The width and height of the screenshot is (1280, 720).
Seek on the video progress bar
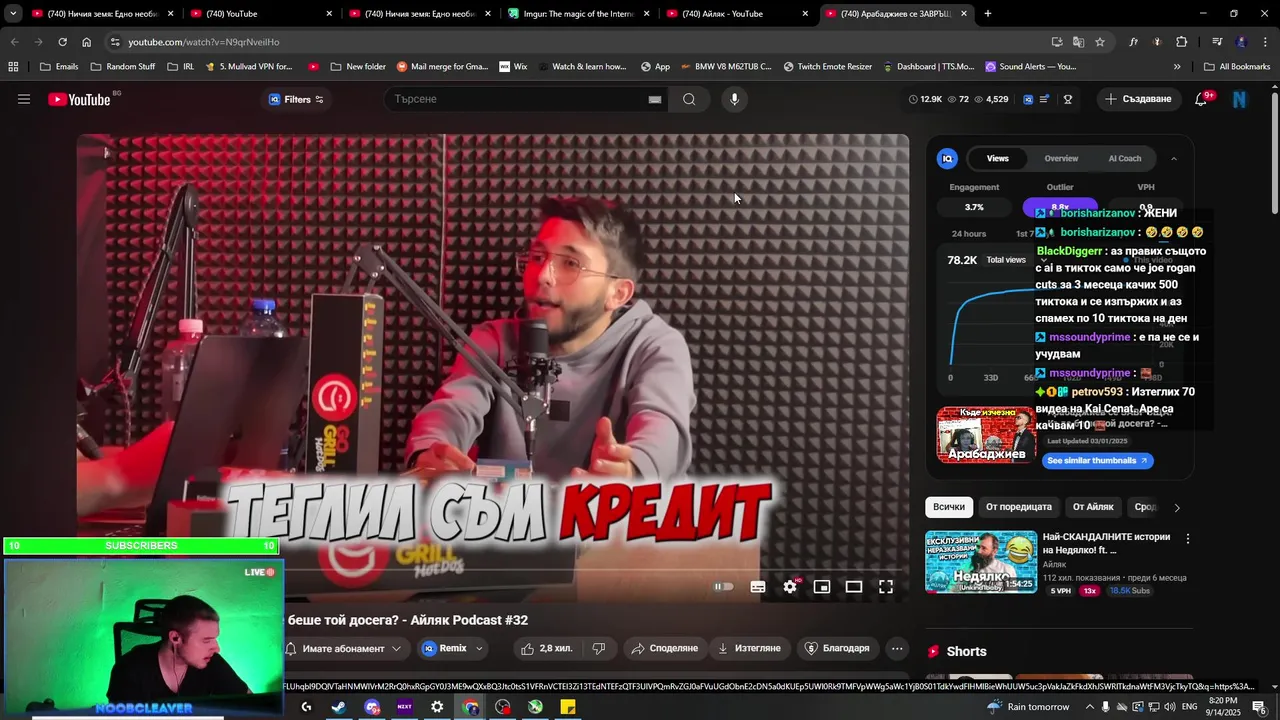(493, 569)
